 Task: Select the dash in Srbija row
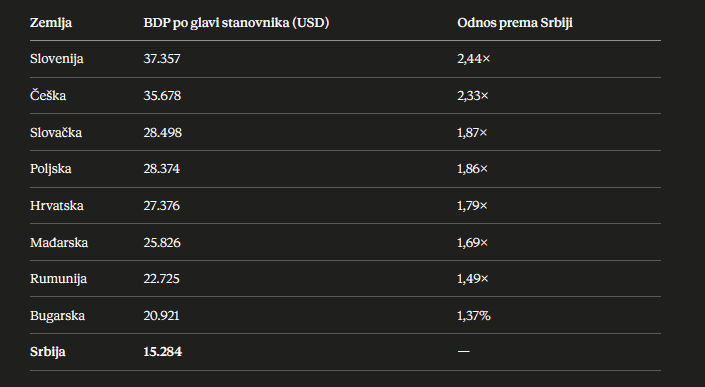click(x=464, y=351)
